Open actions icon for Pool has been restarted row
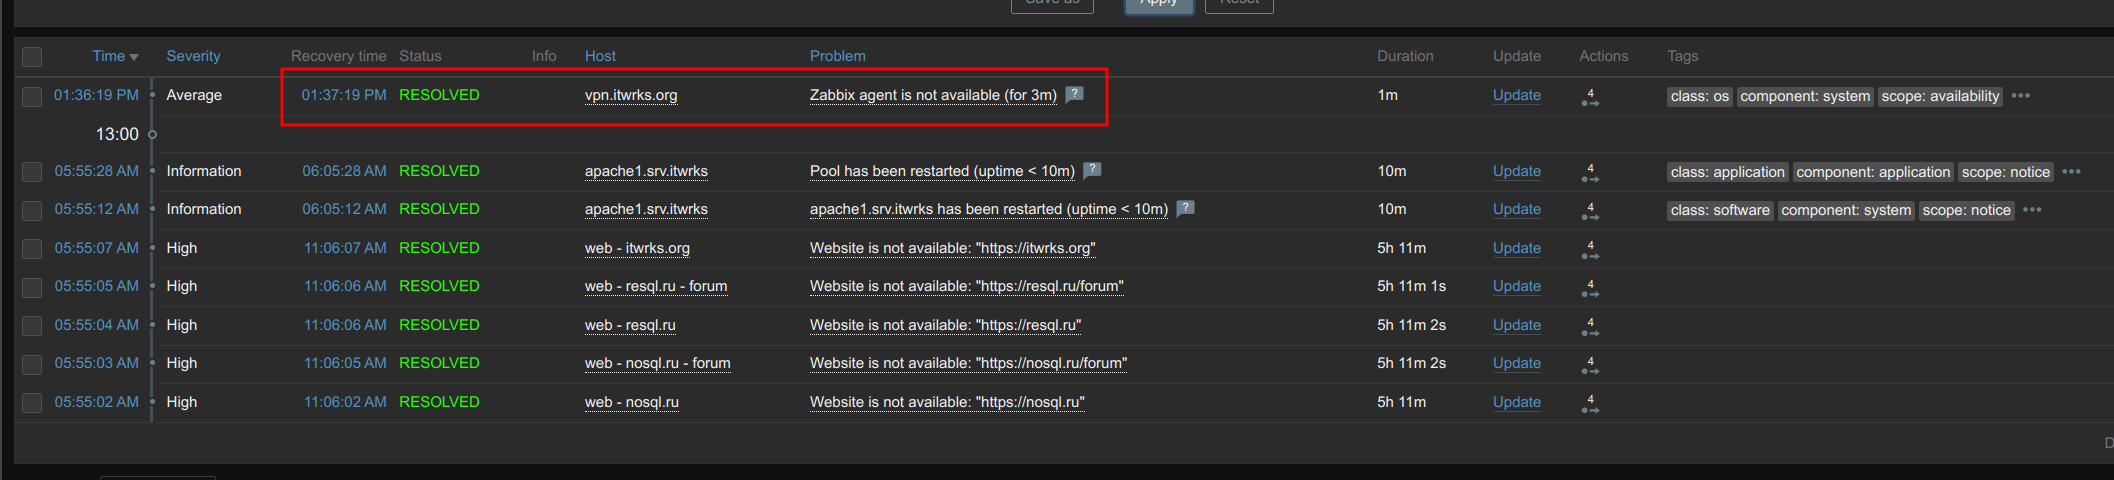The width and height of the screenshot is (2114, 480). tap(1590, 173)
